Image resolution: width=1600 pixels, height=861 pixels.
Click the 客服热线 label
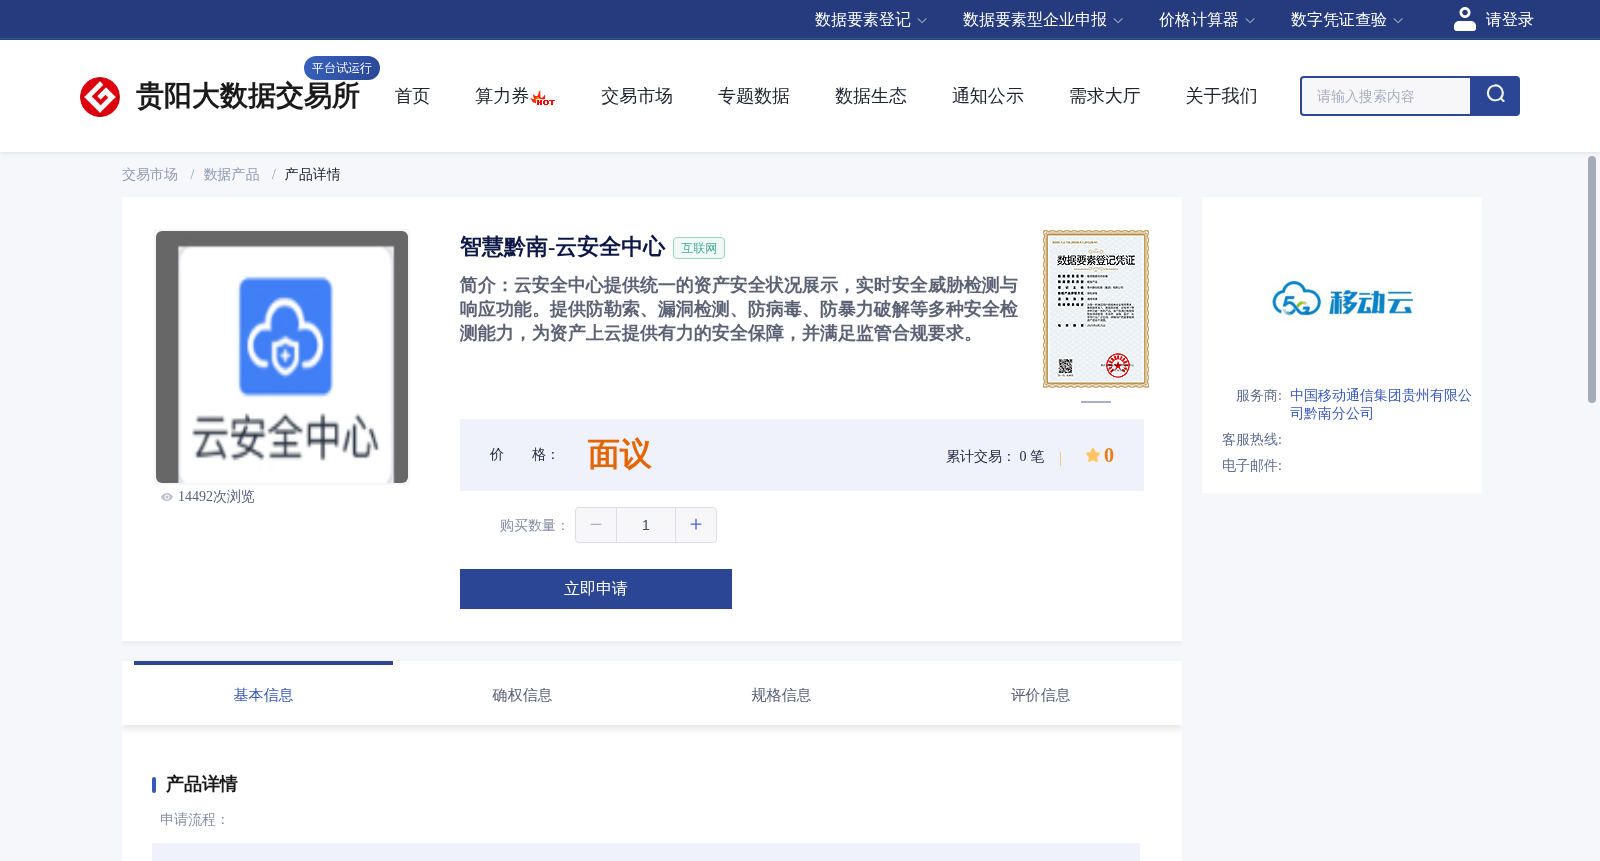point(1252,440)
